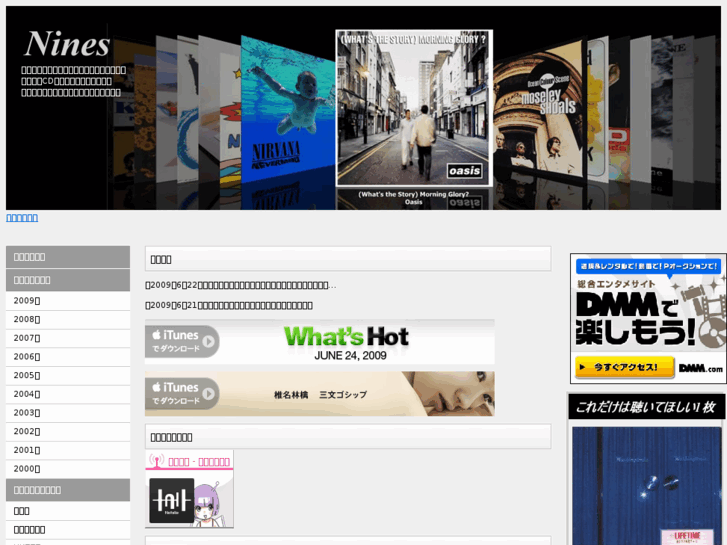Viewport: 727px width, 545px height.
Task: Click the gray sidebar header below 2000
Action: tap(68, 490)
